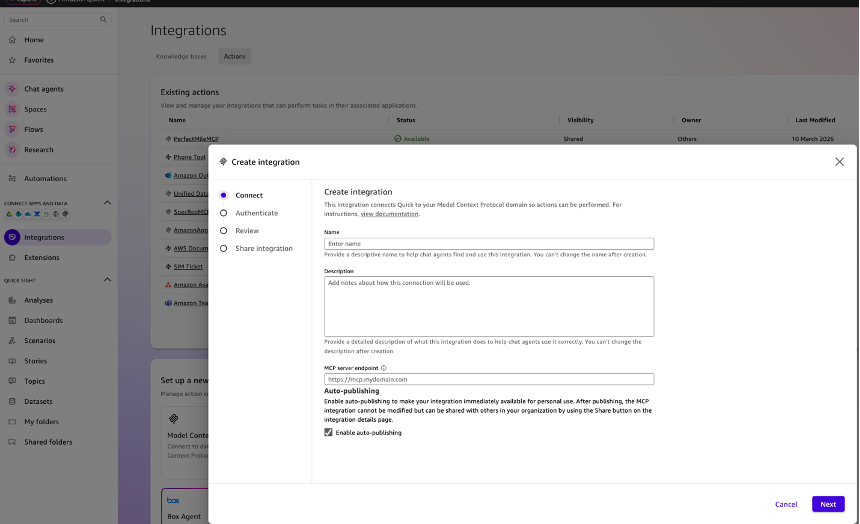Click the Name input field
The height and width of the screenshot is (524, 860).
489,244
